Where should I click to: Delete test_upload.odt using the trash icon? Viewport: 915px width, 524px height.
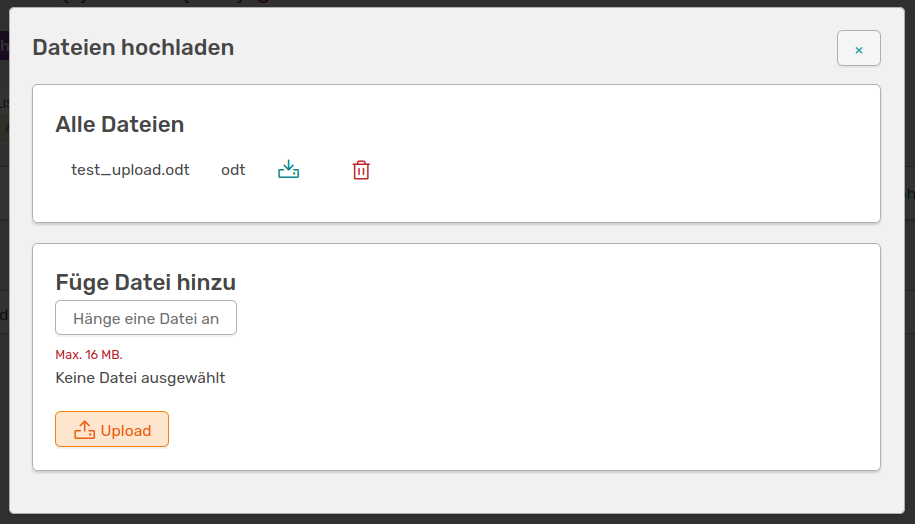(x=361, y=170)
